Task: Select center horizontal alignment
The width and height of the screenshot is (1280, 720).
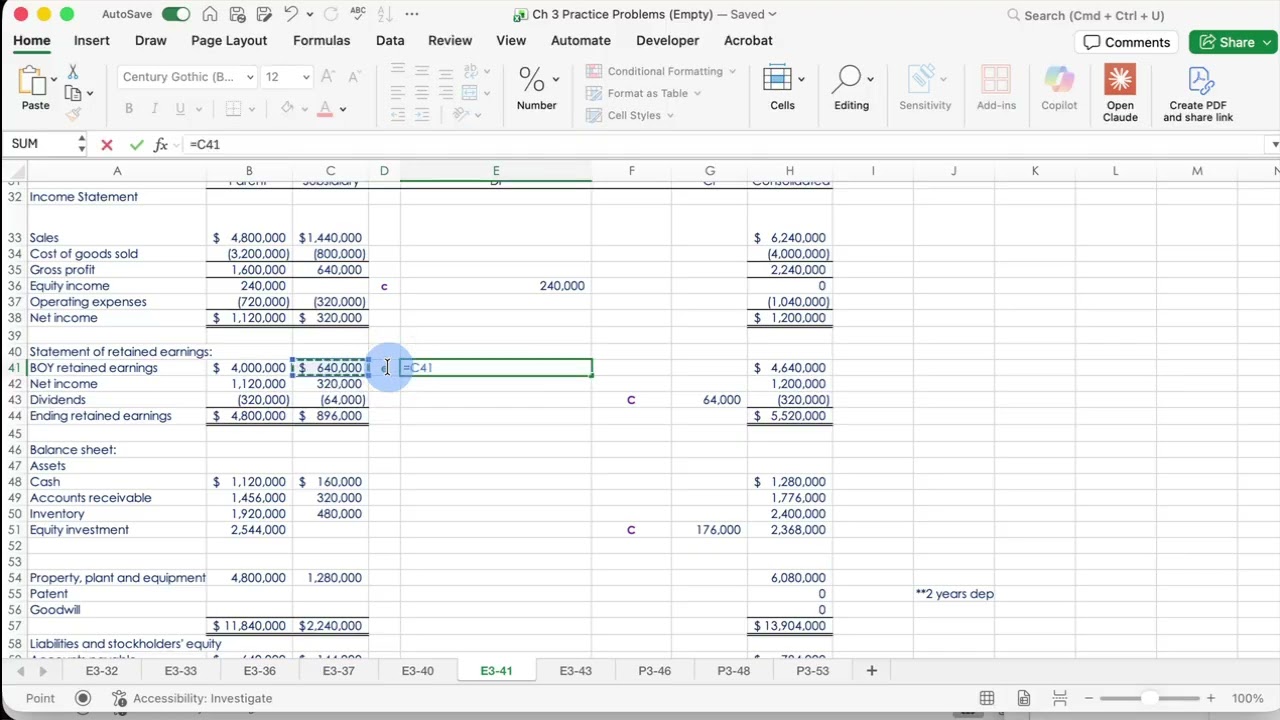Action: 422,93
